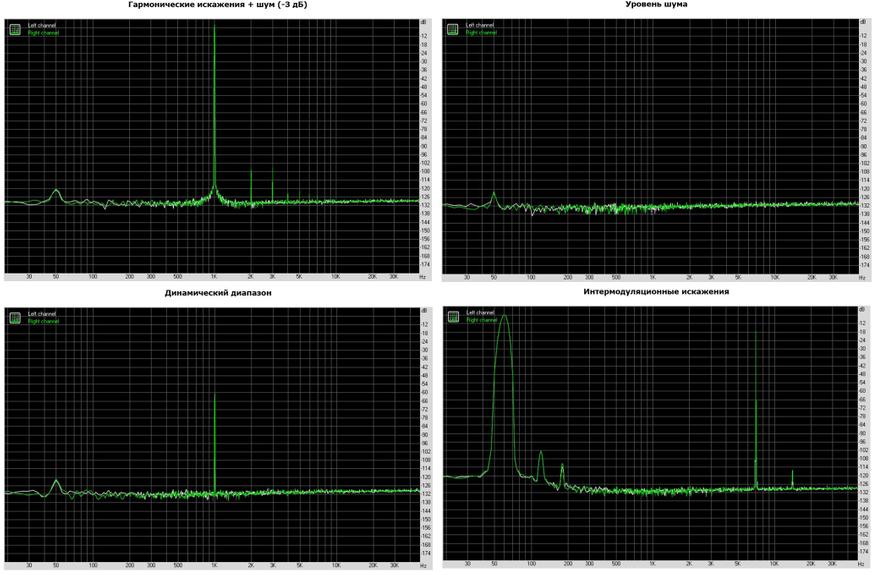The image size is (877, 575).
Task: Click the 'Динамический диапазон' heading
Action: 218,293
